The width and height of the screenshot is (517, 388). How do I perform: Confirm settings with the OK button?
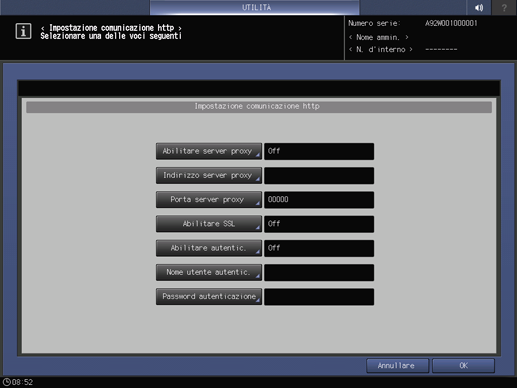463,366
